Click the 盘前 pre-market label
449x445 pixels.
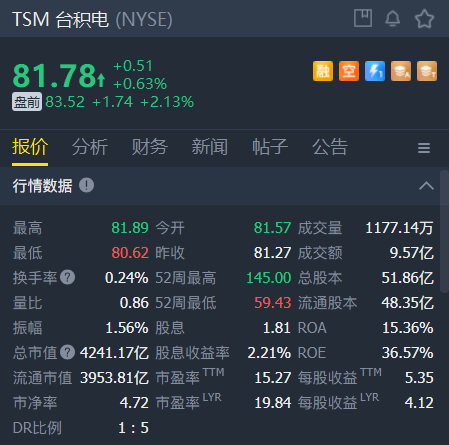click(27, 102)
